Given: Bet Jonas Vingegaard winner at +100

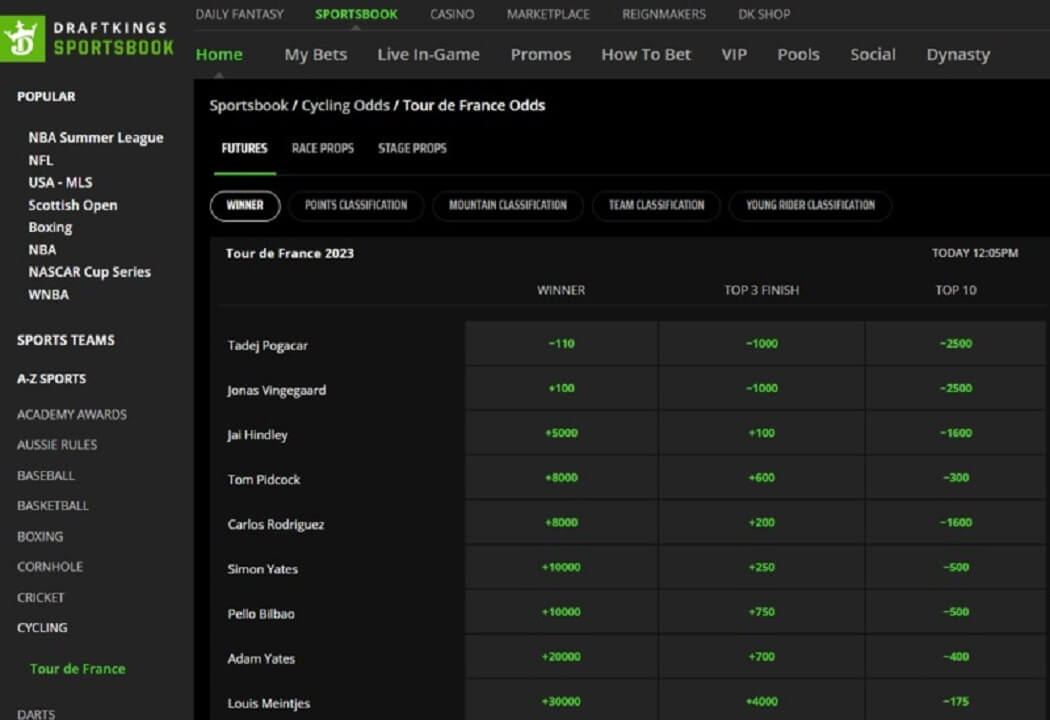Looking at the screenshot, I should [x=561, y=388].
